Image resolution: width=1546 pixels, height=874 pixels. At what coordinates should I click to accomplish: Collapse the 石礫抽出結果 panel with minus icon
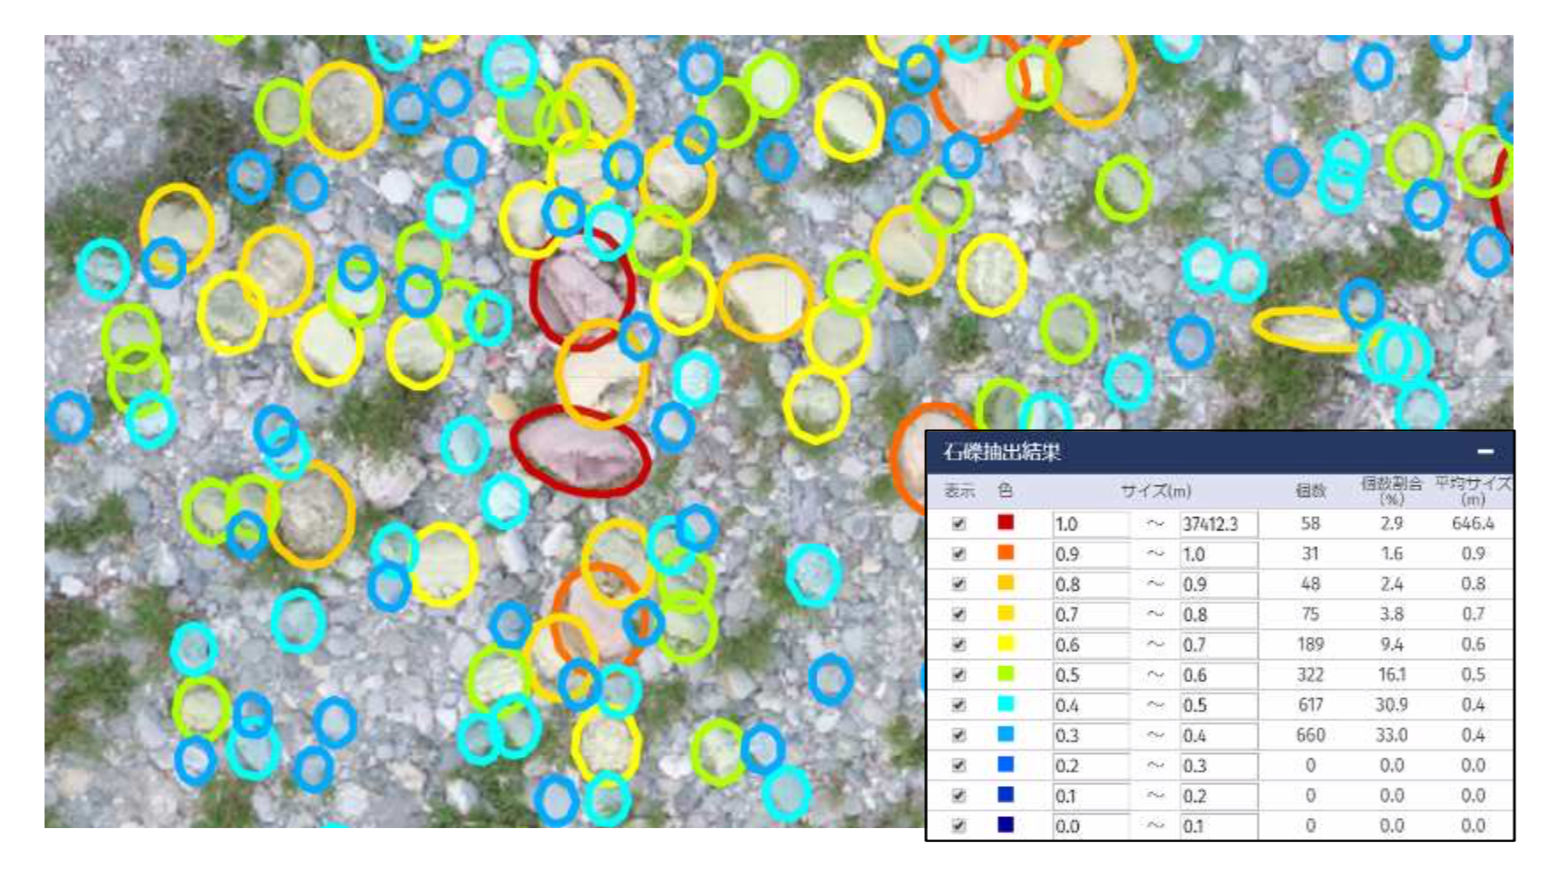pos(1485,452)
